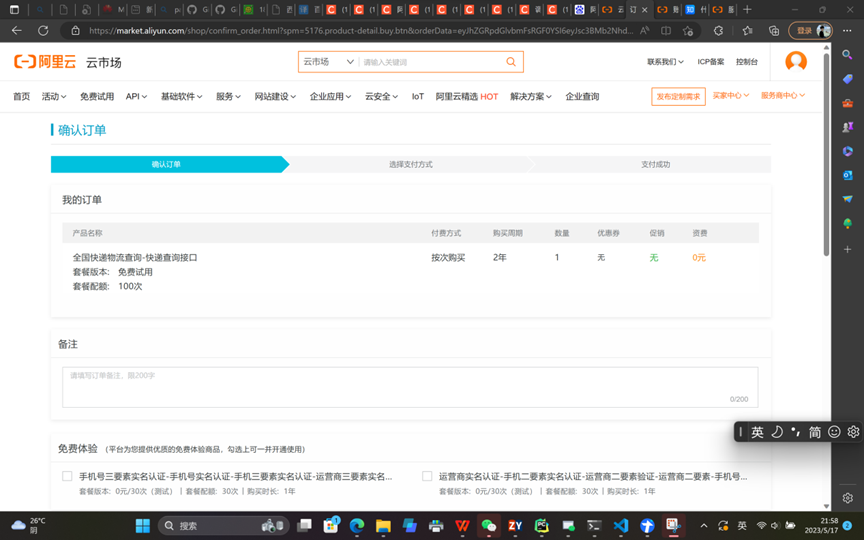Open favorites list icon in toolbar
Screen dimensions: 864x540
pos(747,31)
